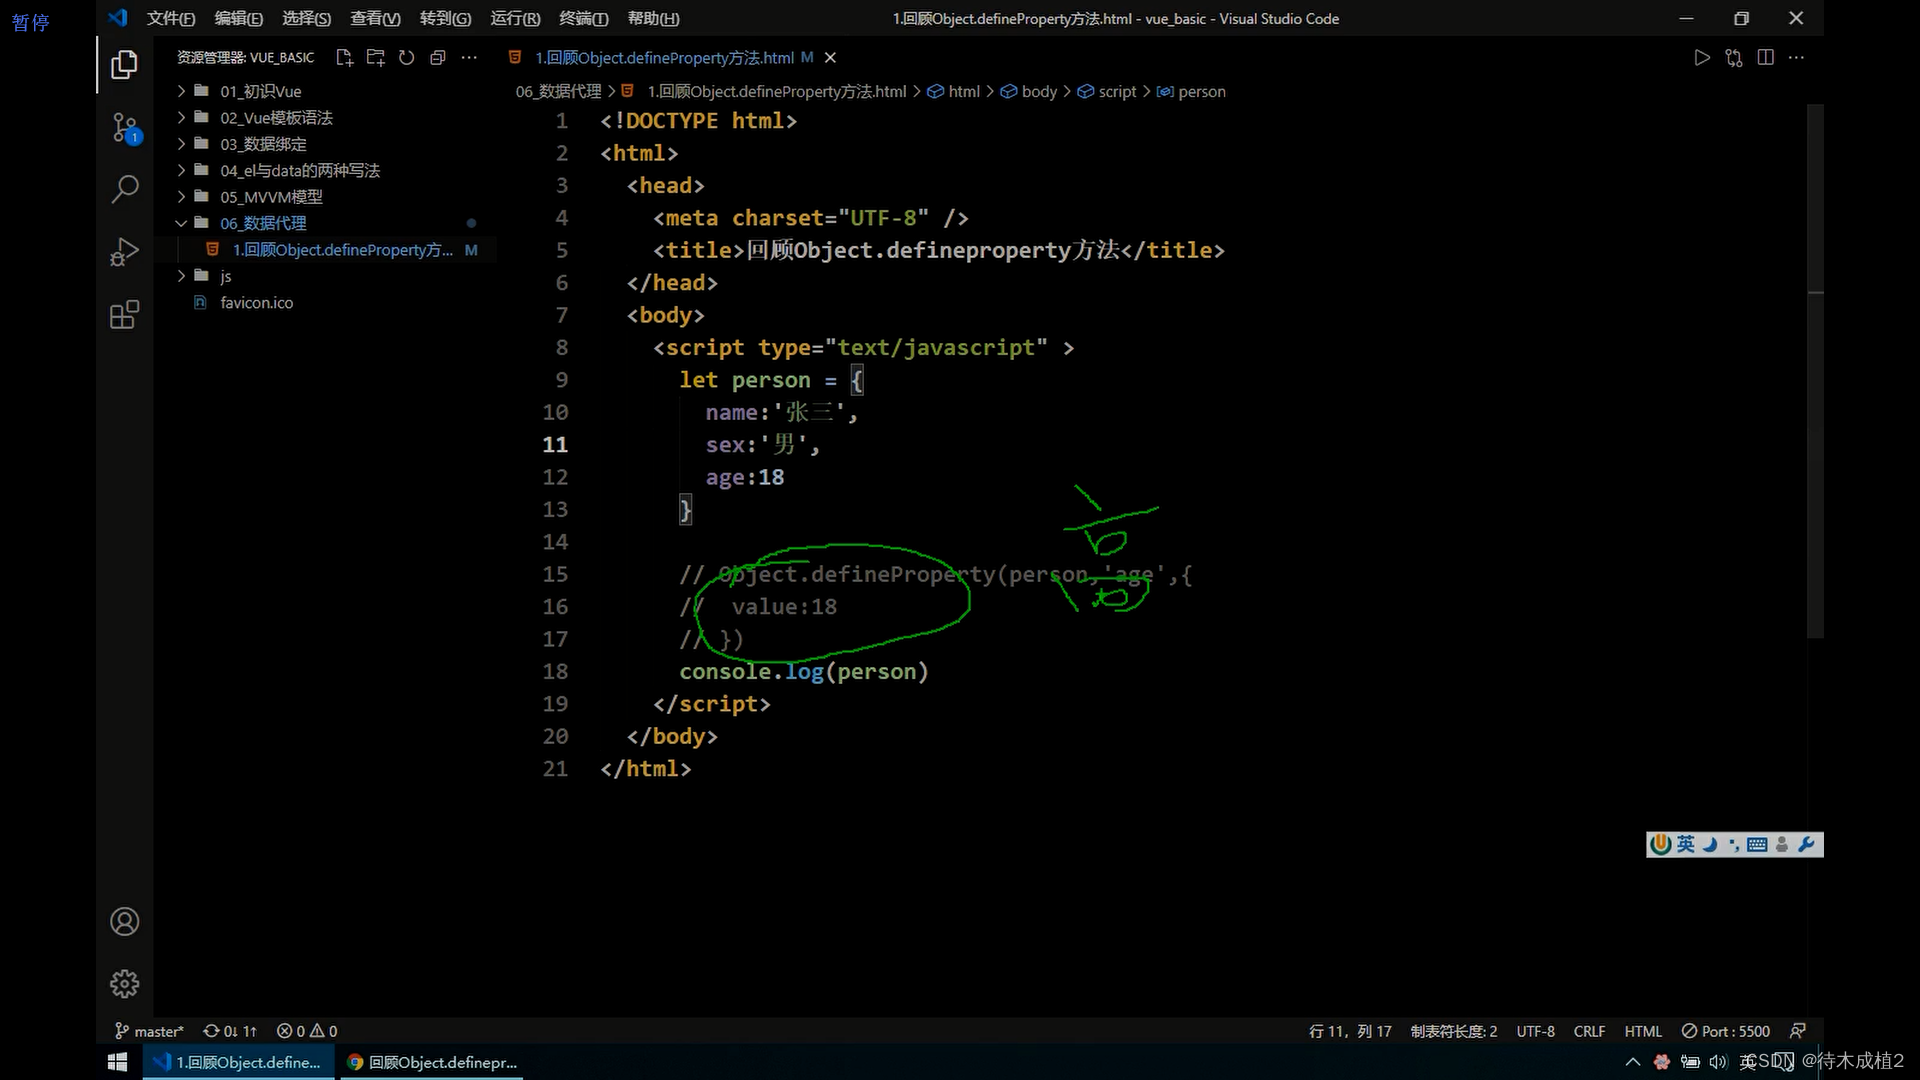Click Live Server Port 5500 indicator
This screenshot has height=1080, width=1920.
pos(1726,1031)
